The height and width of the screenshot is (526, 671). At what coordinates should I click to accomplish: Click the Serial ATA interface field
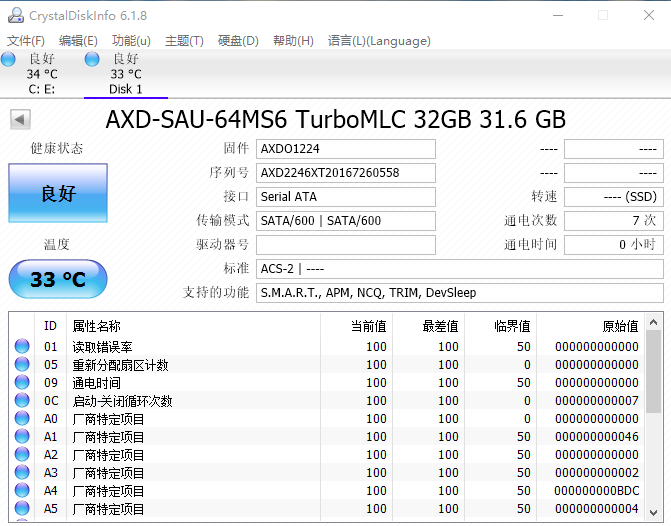pyautogui.click(x=346, y=197)
